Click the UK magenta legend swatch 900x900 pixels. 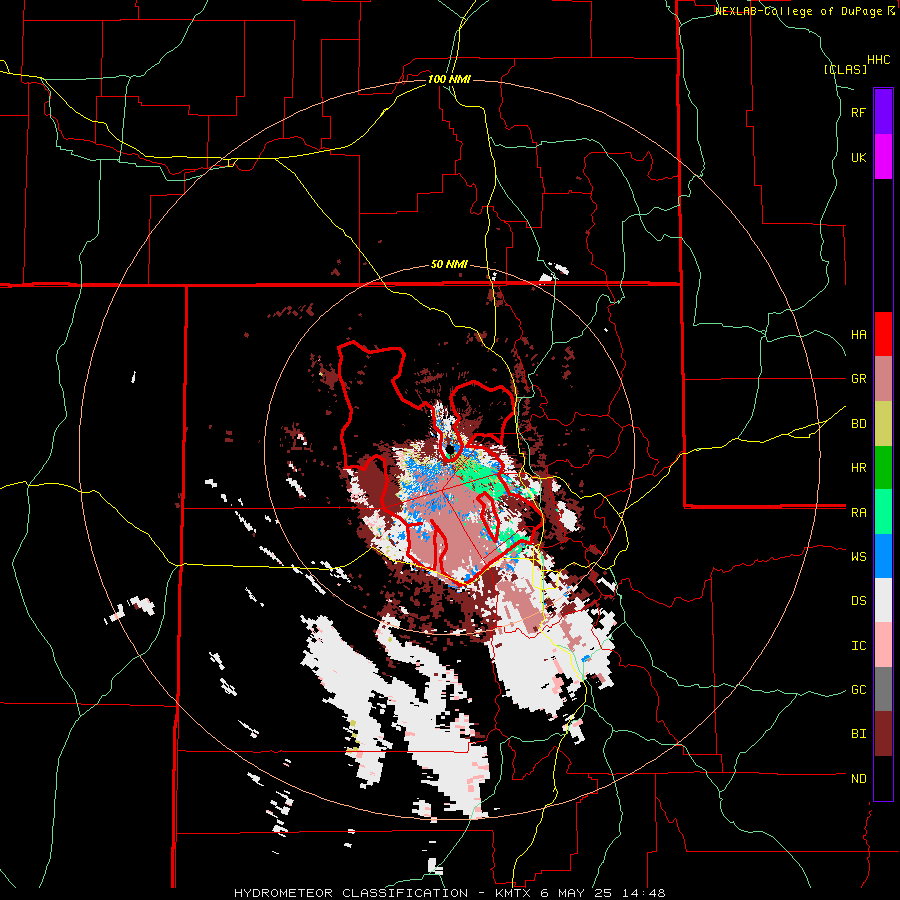point(883,157)
